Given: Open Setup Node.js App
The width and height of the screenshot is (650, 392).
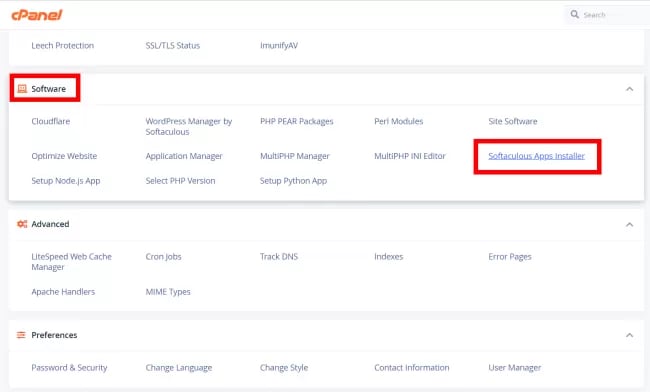Looking at the screenshot, I should 66,181.
